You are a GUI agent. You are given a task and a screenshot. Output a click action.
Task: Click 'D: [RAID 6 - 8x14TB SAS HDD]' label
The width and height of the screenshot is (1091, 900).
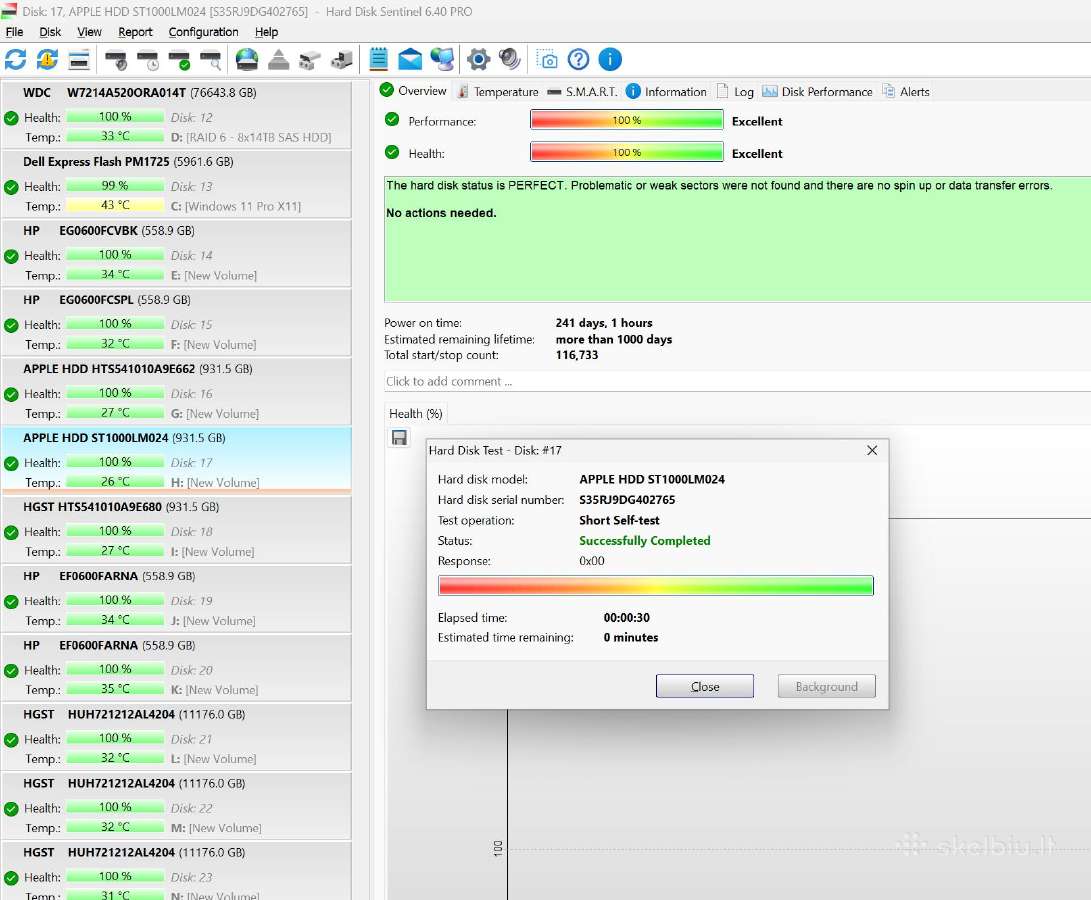(251, 137)
